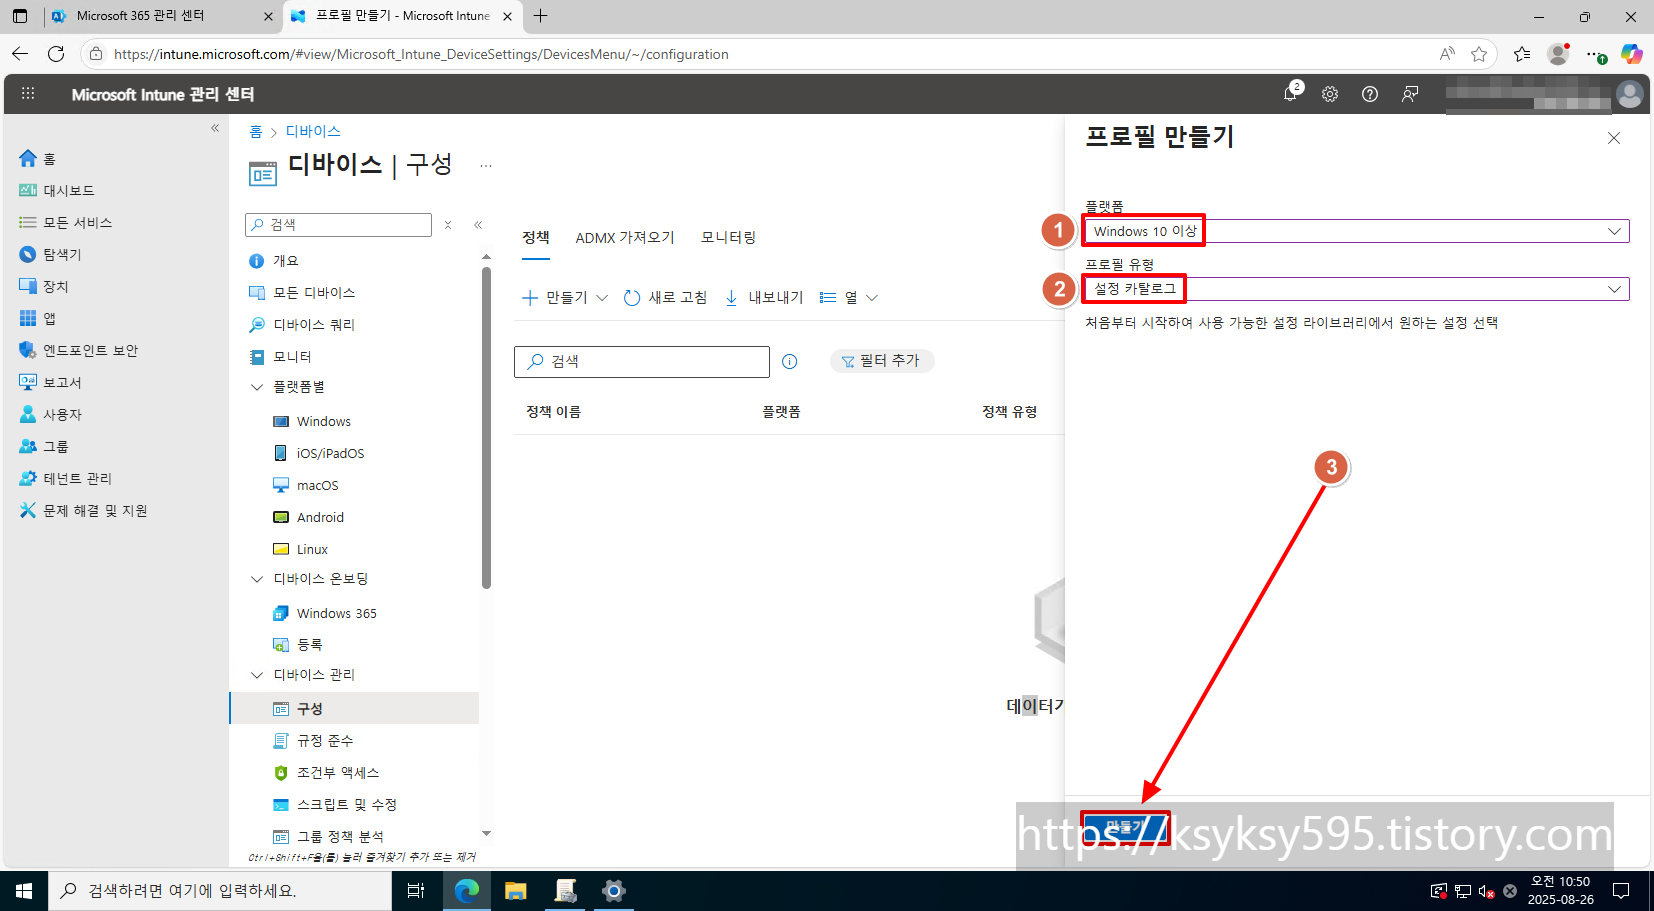The image size is (1654, 911).
Task: Click the info icon beside policy search
Action: pos(790,362)
